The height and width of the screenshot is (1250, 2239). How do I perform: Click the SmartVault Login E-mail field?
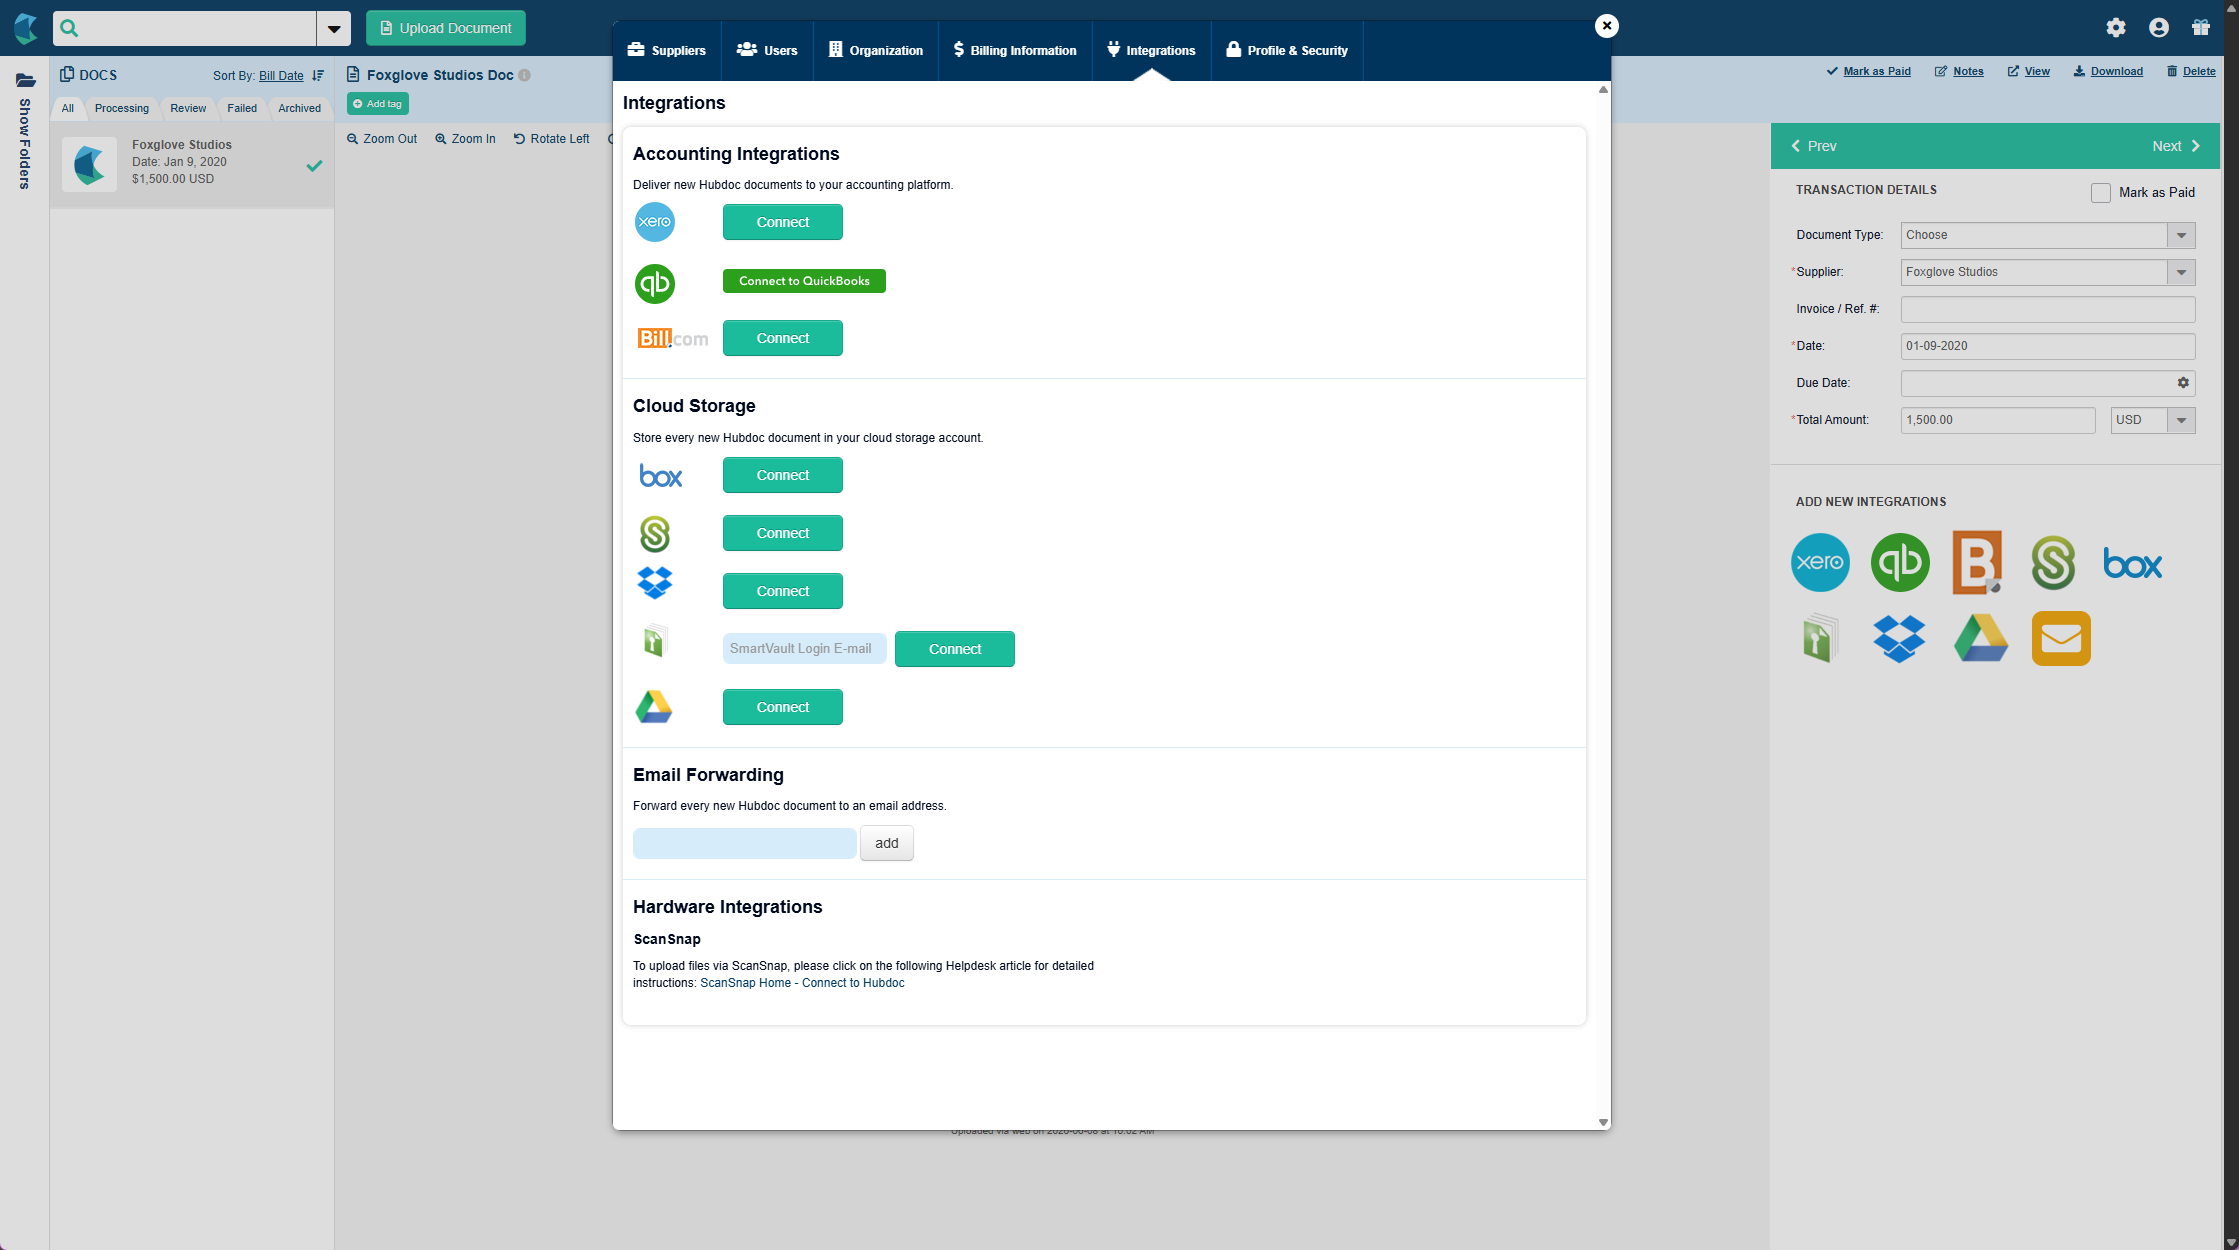pos(805,649)
